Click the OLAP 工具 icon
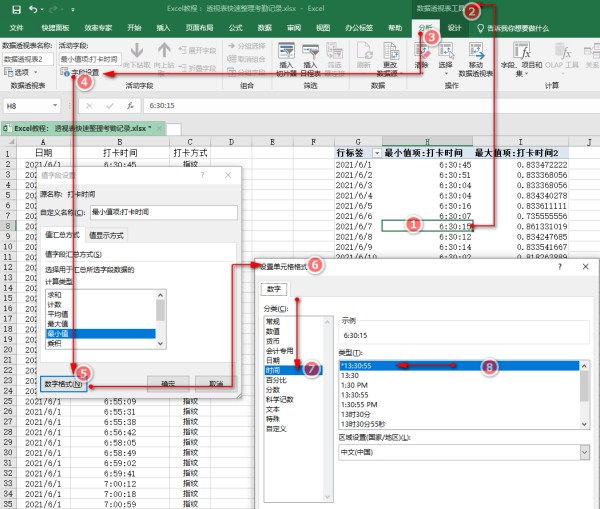This screenshot has width=600, height=509. pyautogui.click(x=562, y=51)
